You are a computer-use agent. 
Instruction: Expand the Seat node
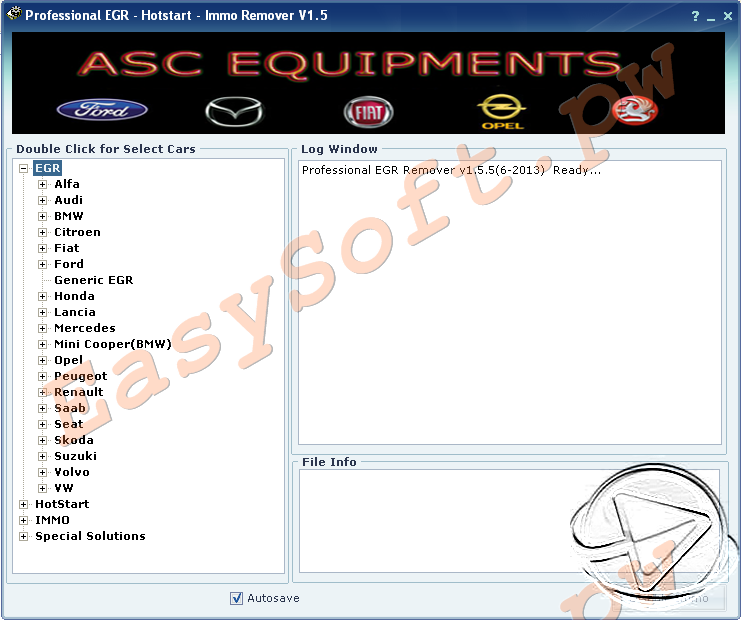click(x=43, y=424)
